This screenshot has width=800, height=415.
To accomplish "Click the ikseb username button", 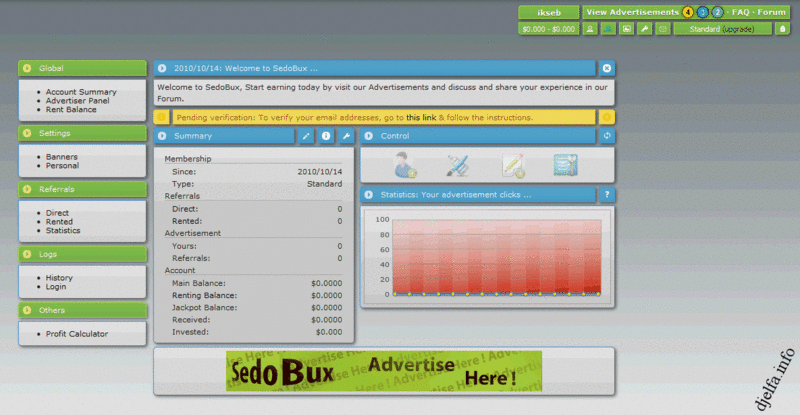I will click(549, 12).
